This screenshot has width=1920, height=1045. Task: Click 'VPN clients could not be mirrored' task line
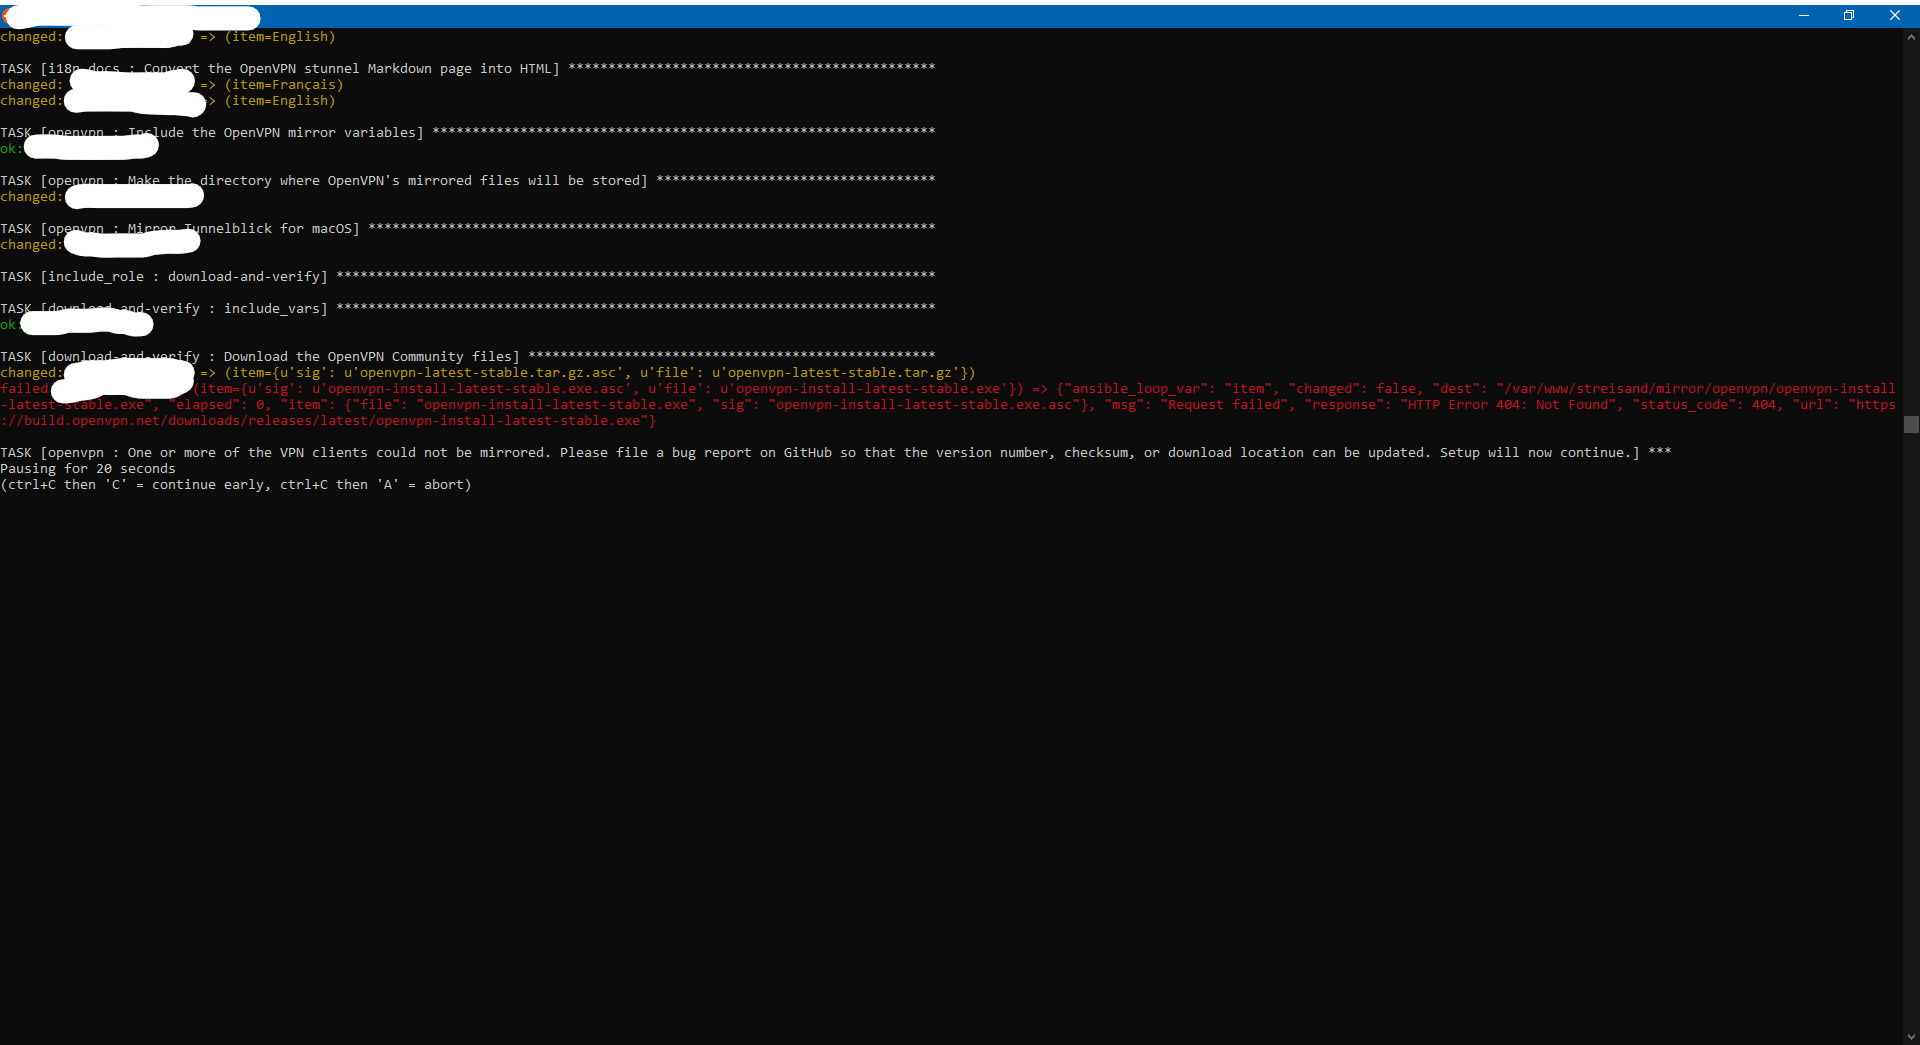click(836, 453)
